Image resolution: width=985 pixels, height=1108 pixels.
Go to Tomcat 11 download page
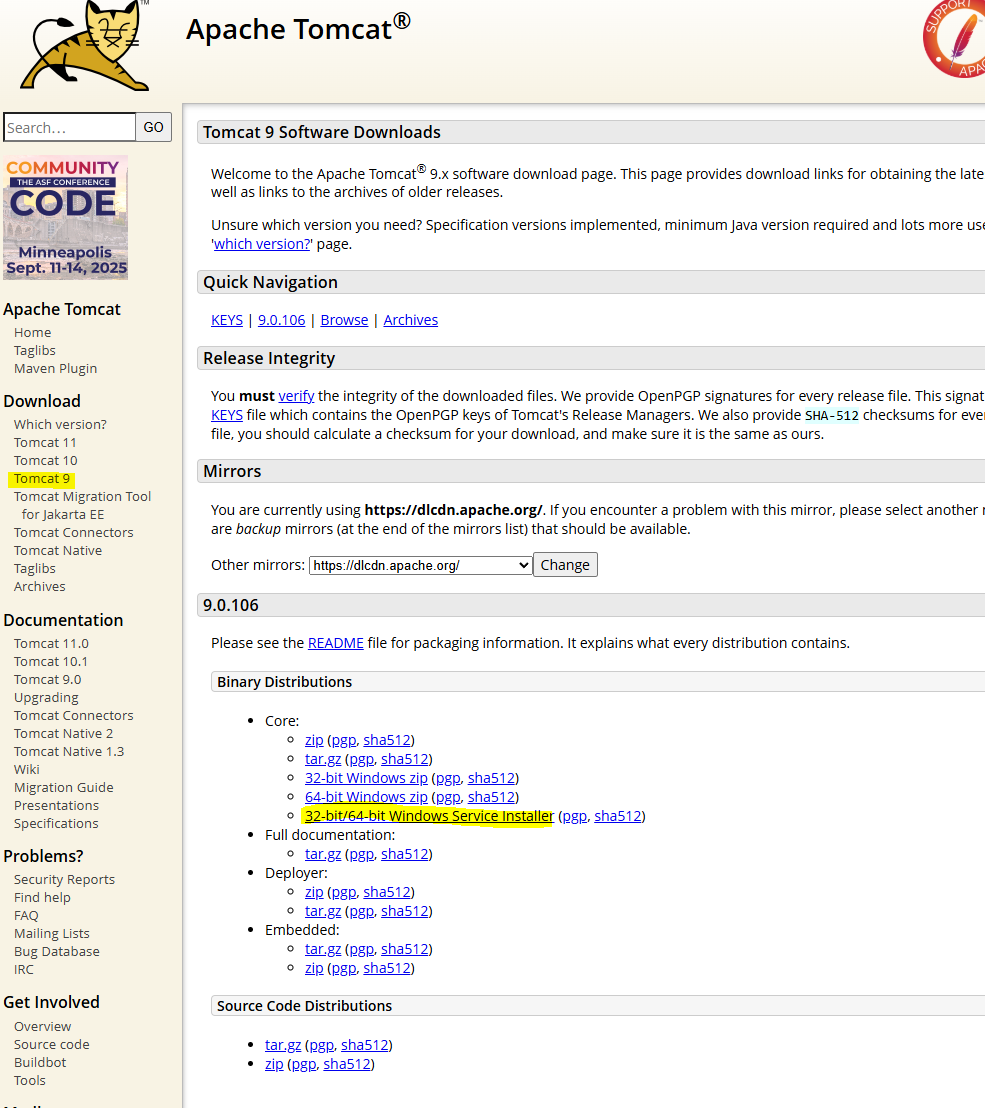point(45,442)
